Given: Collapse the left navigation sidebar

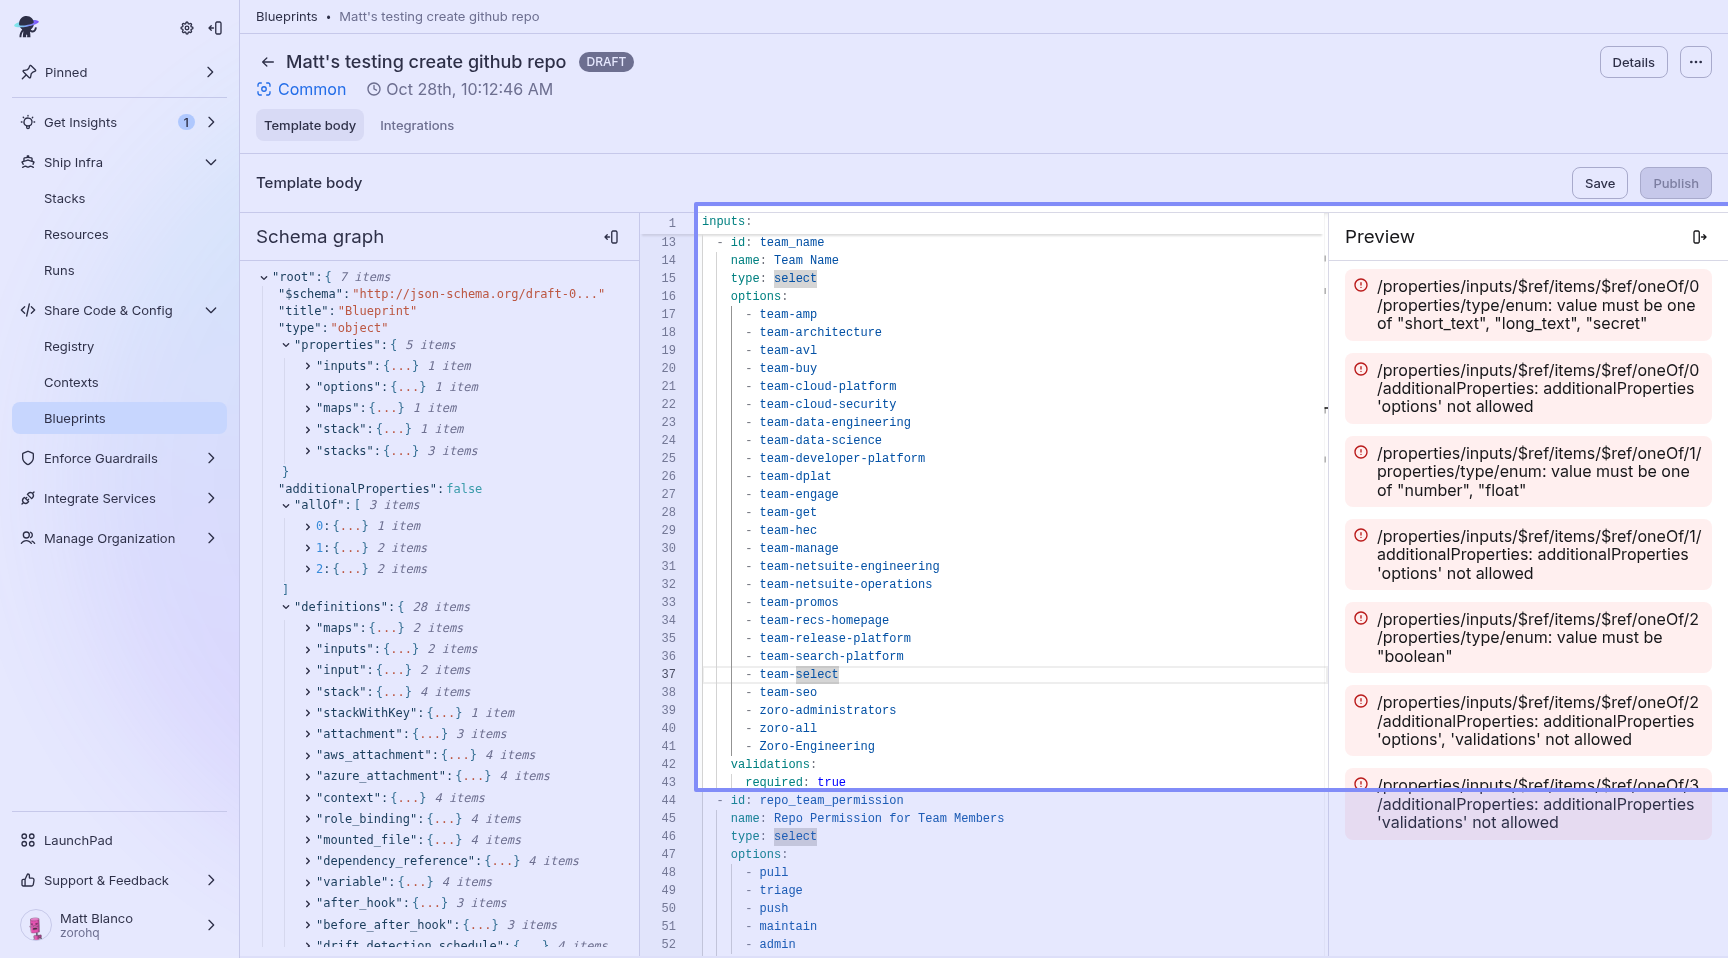Looking at the screenshot, I should 215,28.
